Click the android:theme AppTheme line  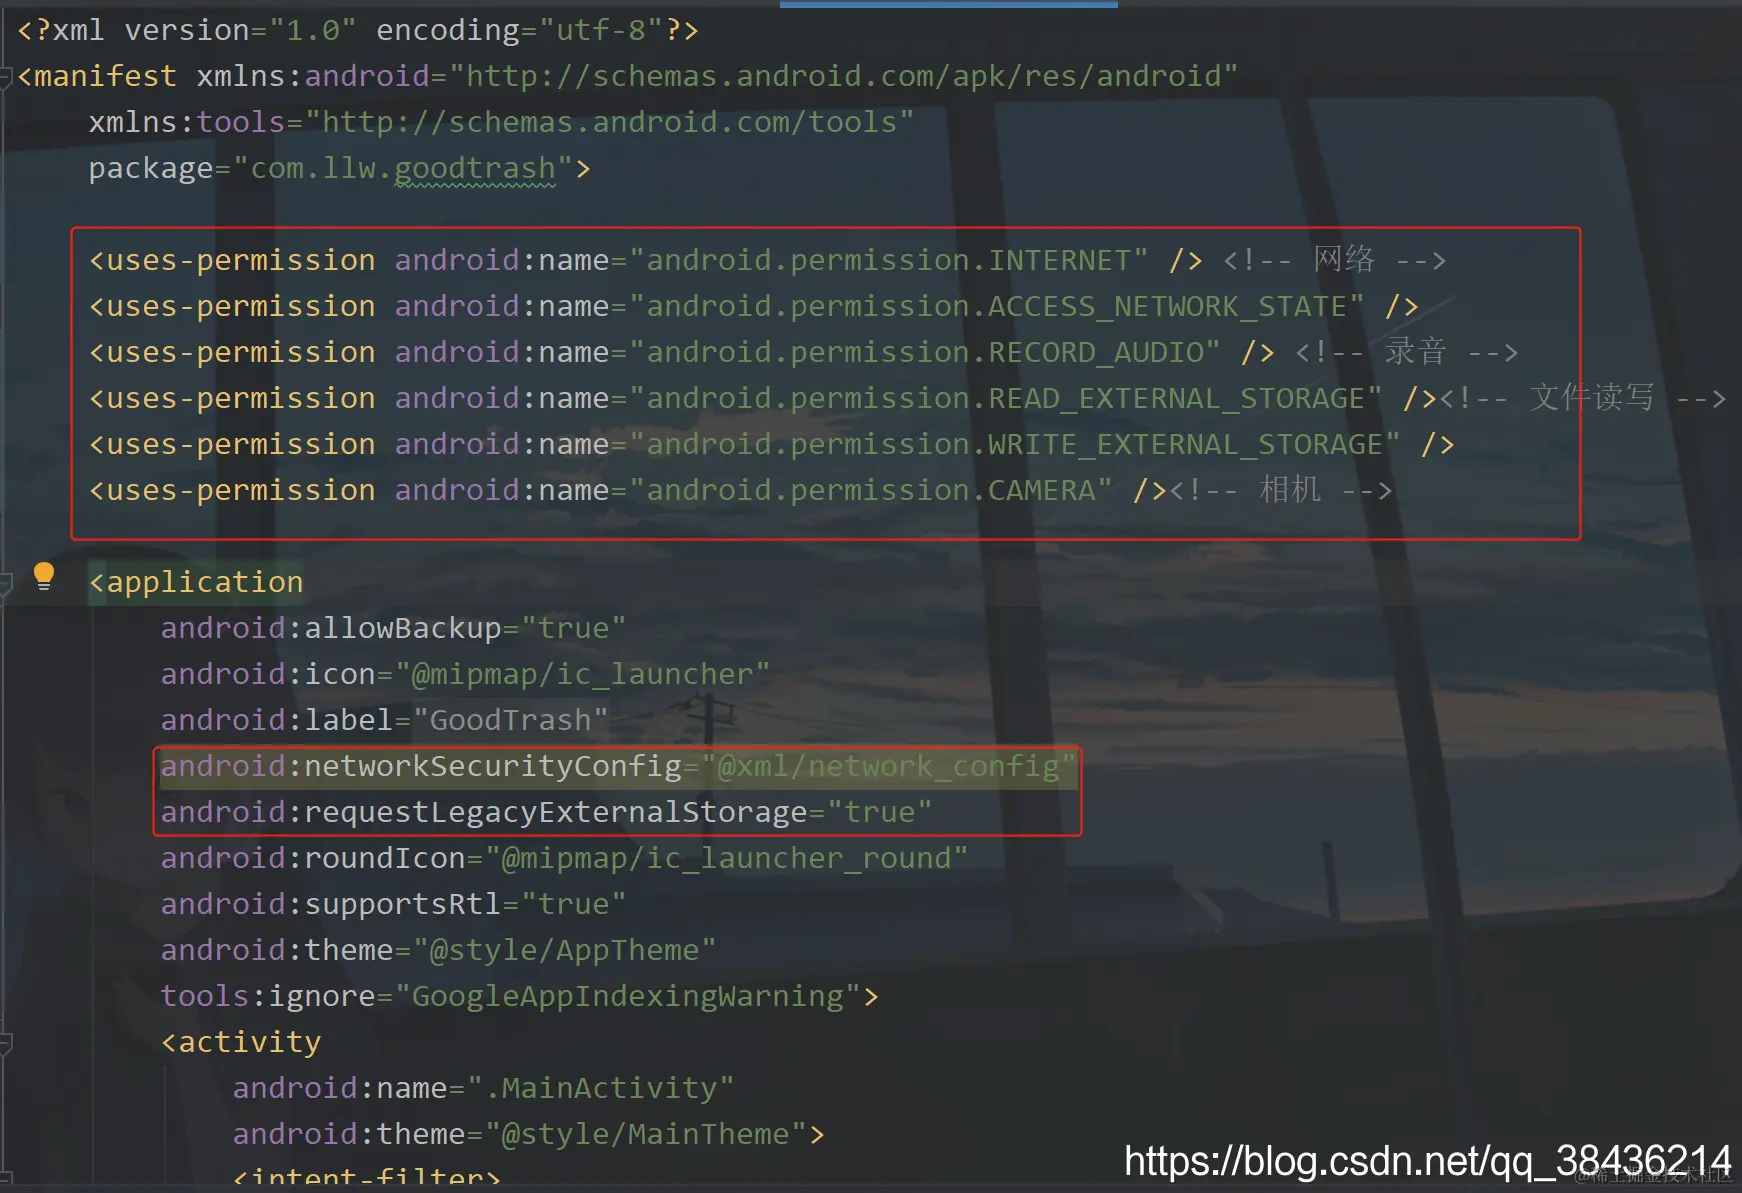point(439,950)
